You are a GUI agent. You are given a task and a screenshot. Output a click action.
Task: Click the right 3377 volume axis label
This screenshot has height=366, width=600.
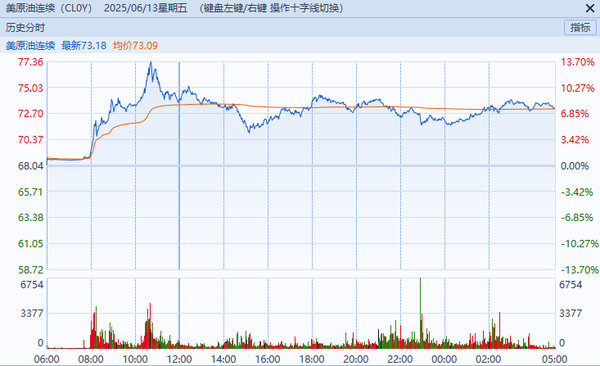tap(571, 314)
